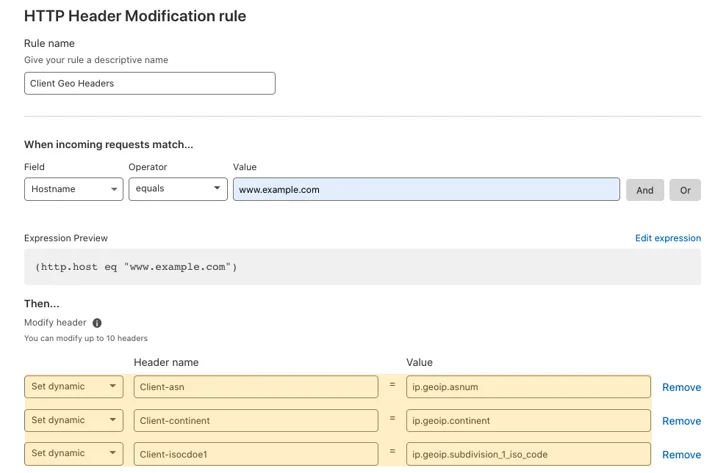Click the Or button
This screenshot has width=715, height=473.
click(685, 190)
